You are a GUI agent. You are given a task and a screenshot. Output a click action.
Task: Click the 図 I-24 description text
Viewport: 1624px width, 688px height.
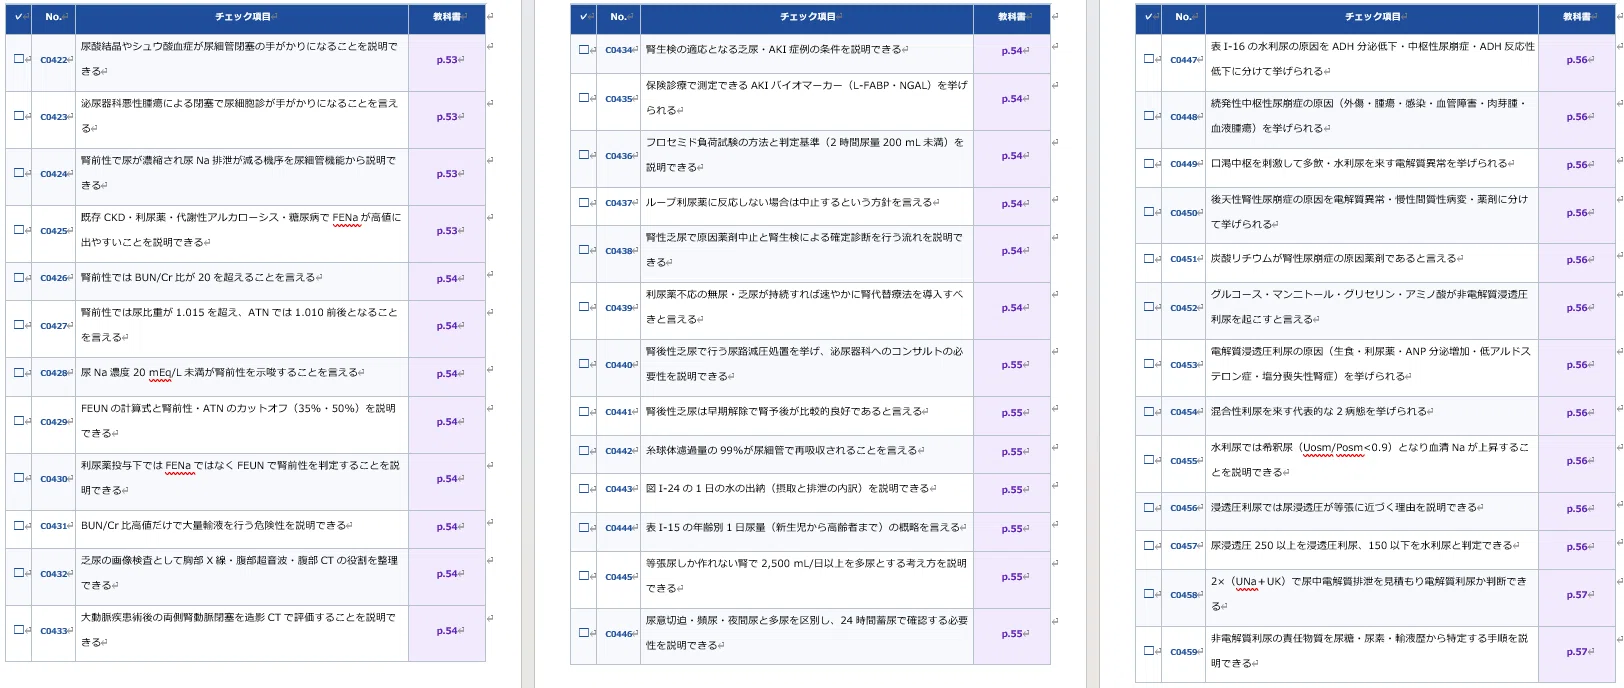(788, 489)
